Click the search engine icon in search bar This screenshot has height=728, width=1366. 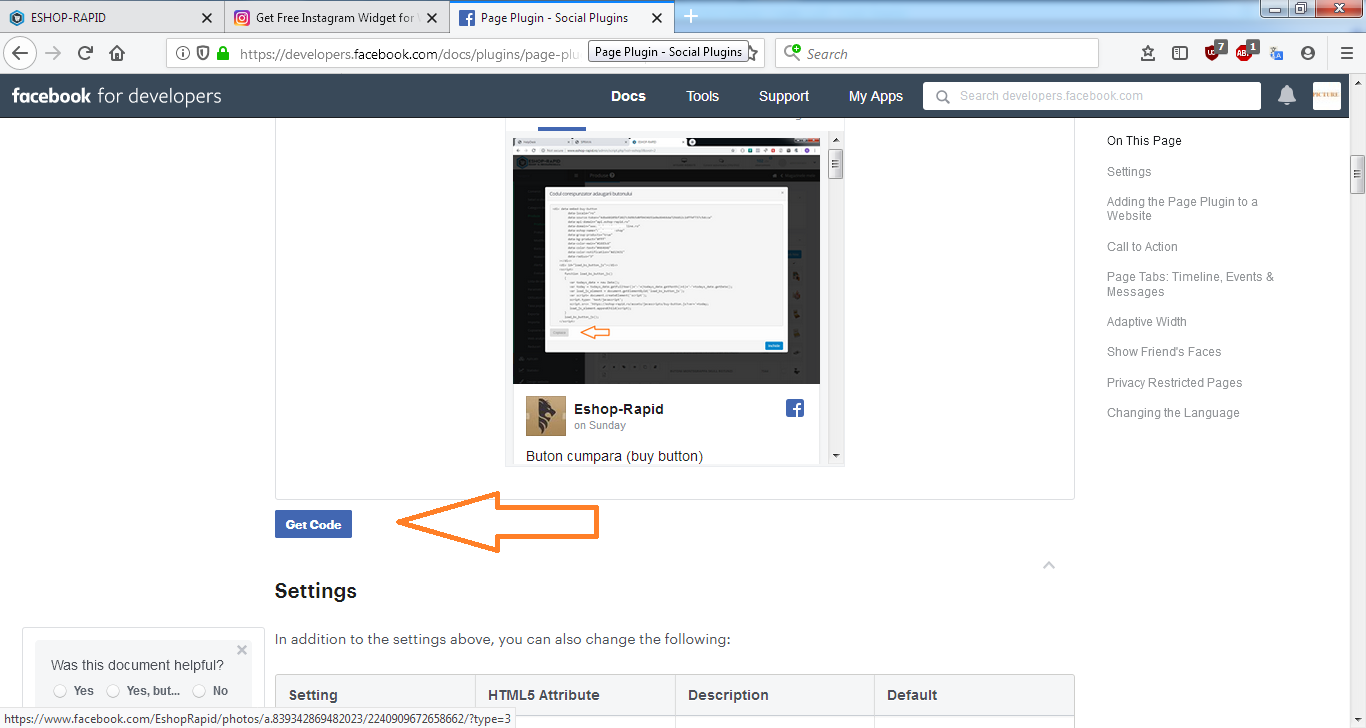click(794, 53)
